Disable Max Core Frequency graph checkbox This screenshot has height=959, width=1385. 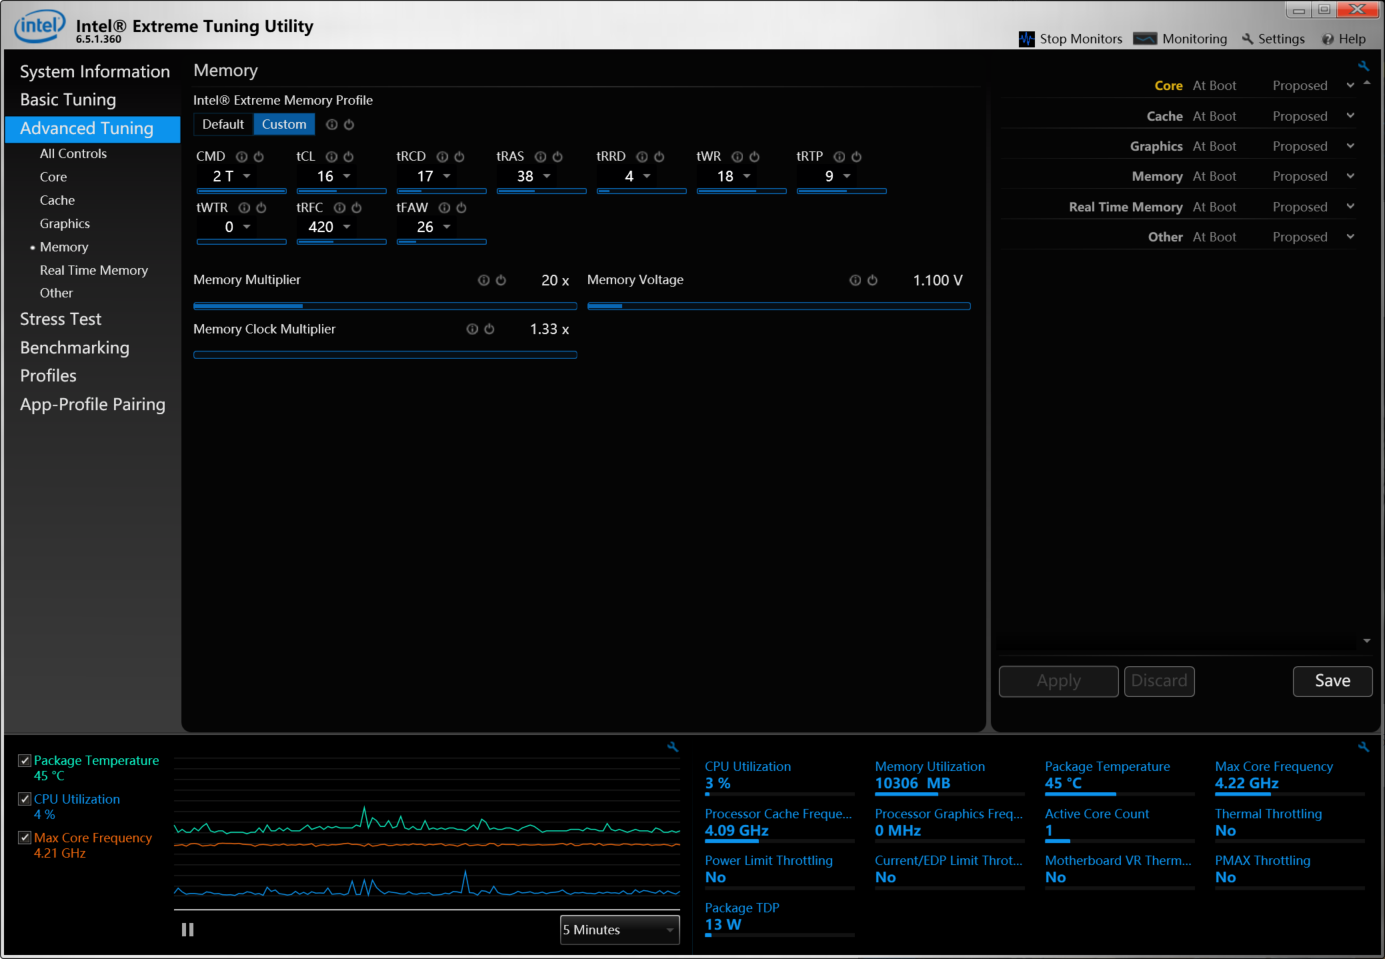(25, 838)
